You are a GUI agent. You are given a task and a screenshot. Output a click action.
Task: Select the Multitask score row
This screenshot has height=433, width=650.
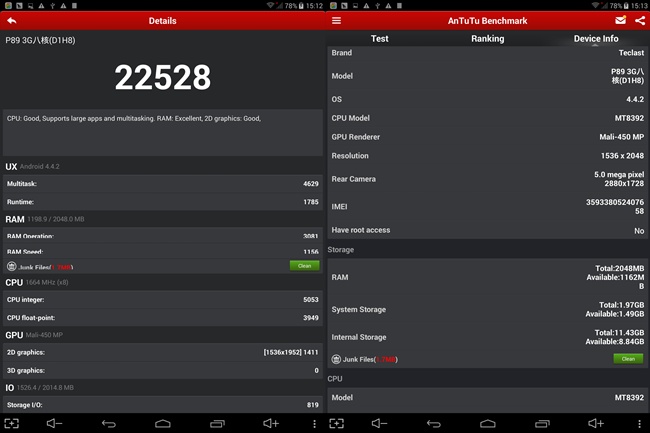pos(162,184)
